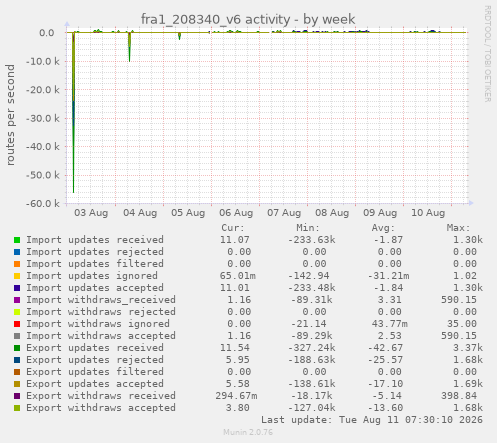Click the yellow Import updates ignored swatch
The width and height of the screenshot is (497, 443).
tap(17, 276)
